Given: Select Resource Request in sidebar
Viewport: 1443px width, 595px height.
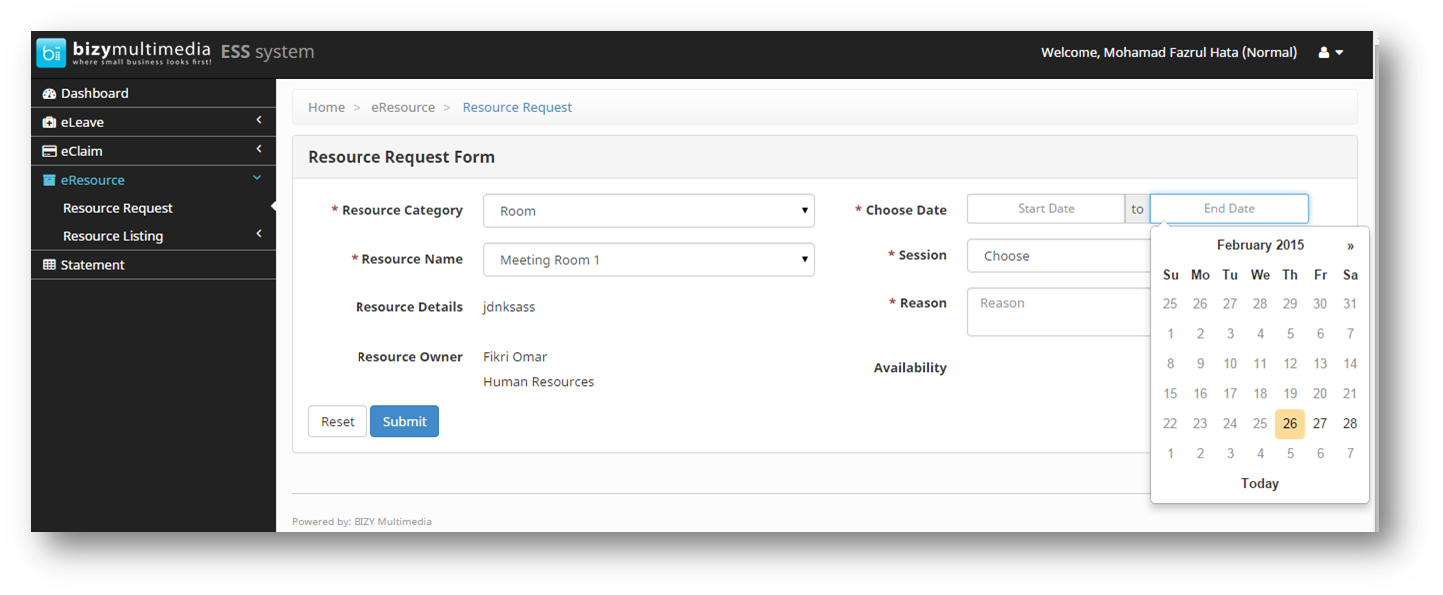Looking at the screenshot, I should [x=118, y=208].
